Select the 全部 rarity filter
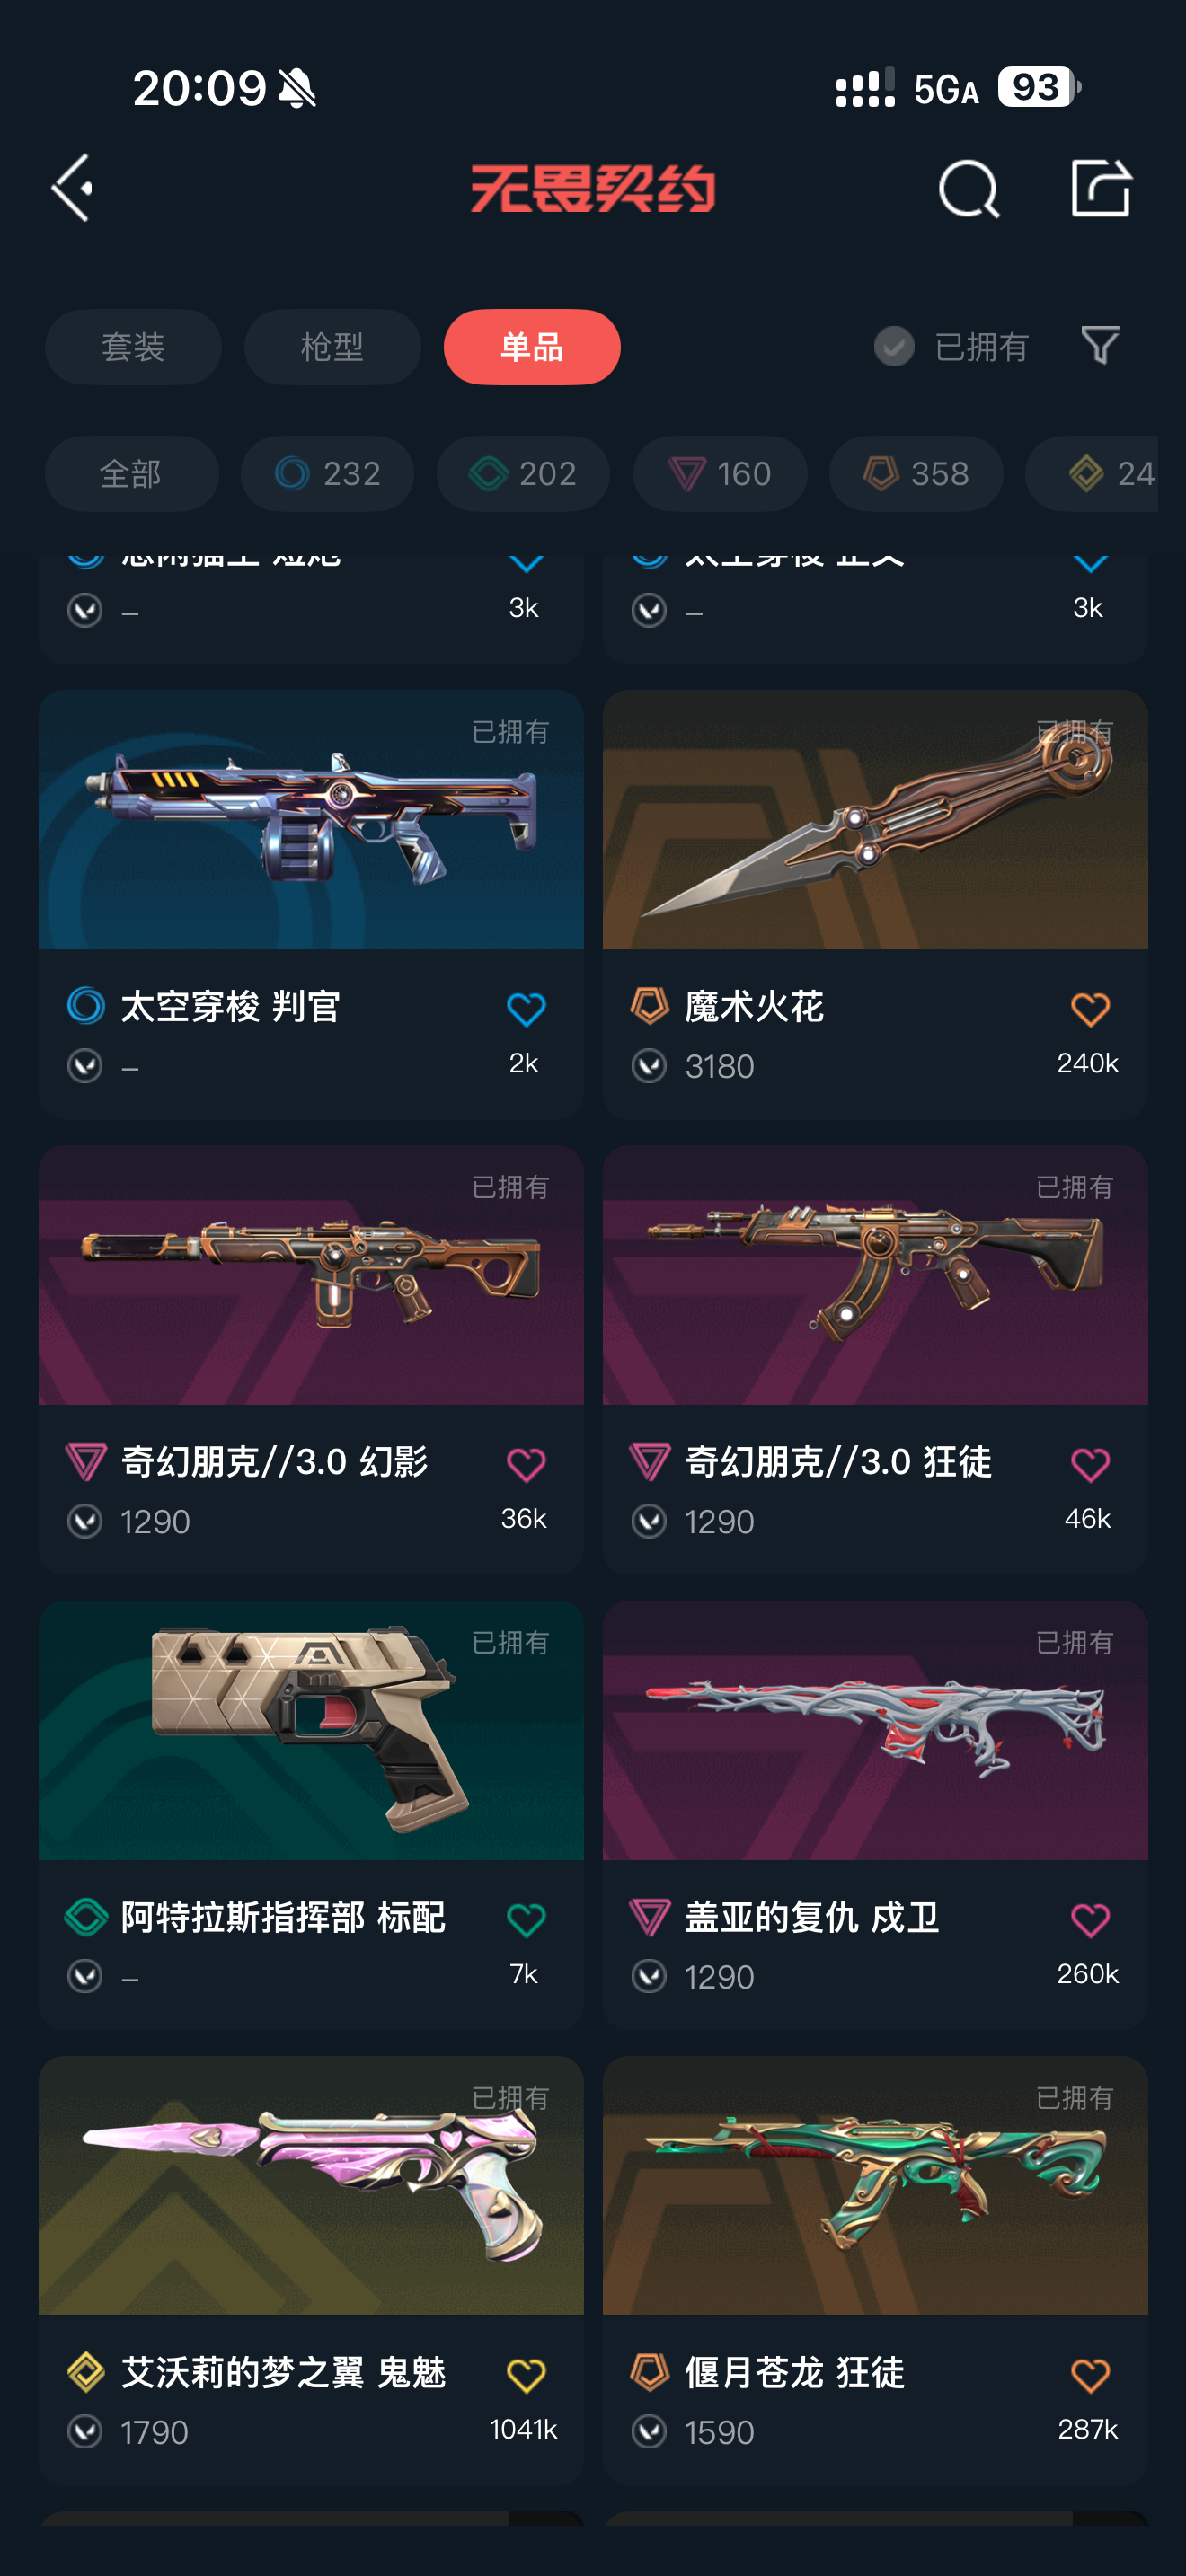The width and height of the screenshot is (1186, 2576). tap(131, 473)
